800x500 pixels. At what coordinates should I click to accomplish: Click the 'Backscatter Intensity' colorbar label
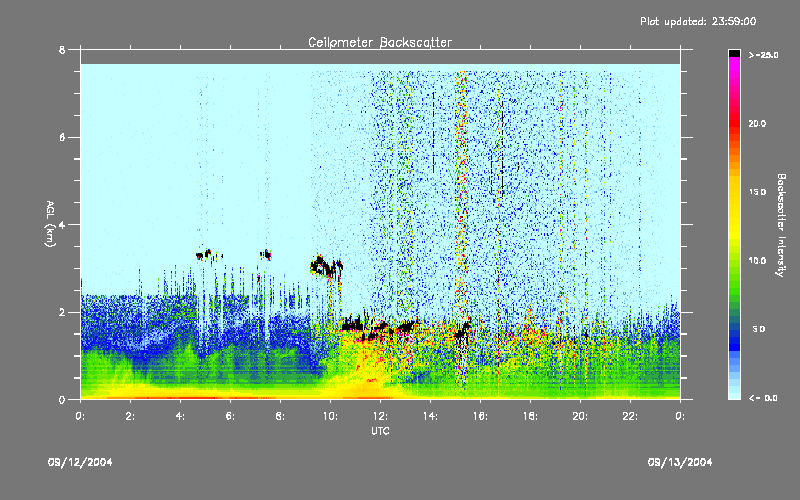coord(781,225)
